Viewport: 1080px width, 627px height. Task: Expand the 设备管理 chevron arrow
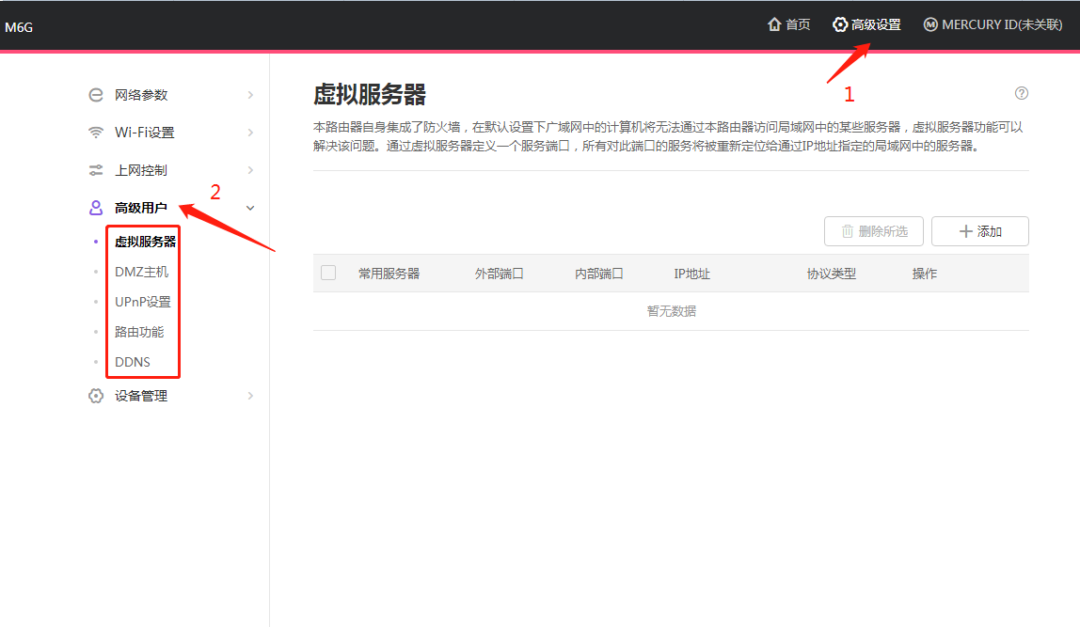tap(250, 395)
